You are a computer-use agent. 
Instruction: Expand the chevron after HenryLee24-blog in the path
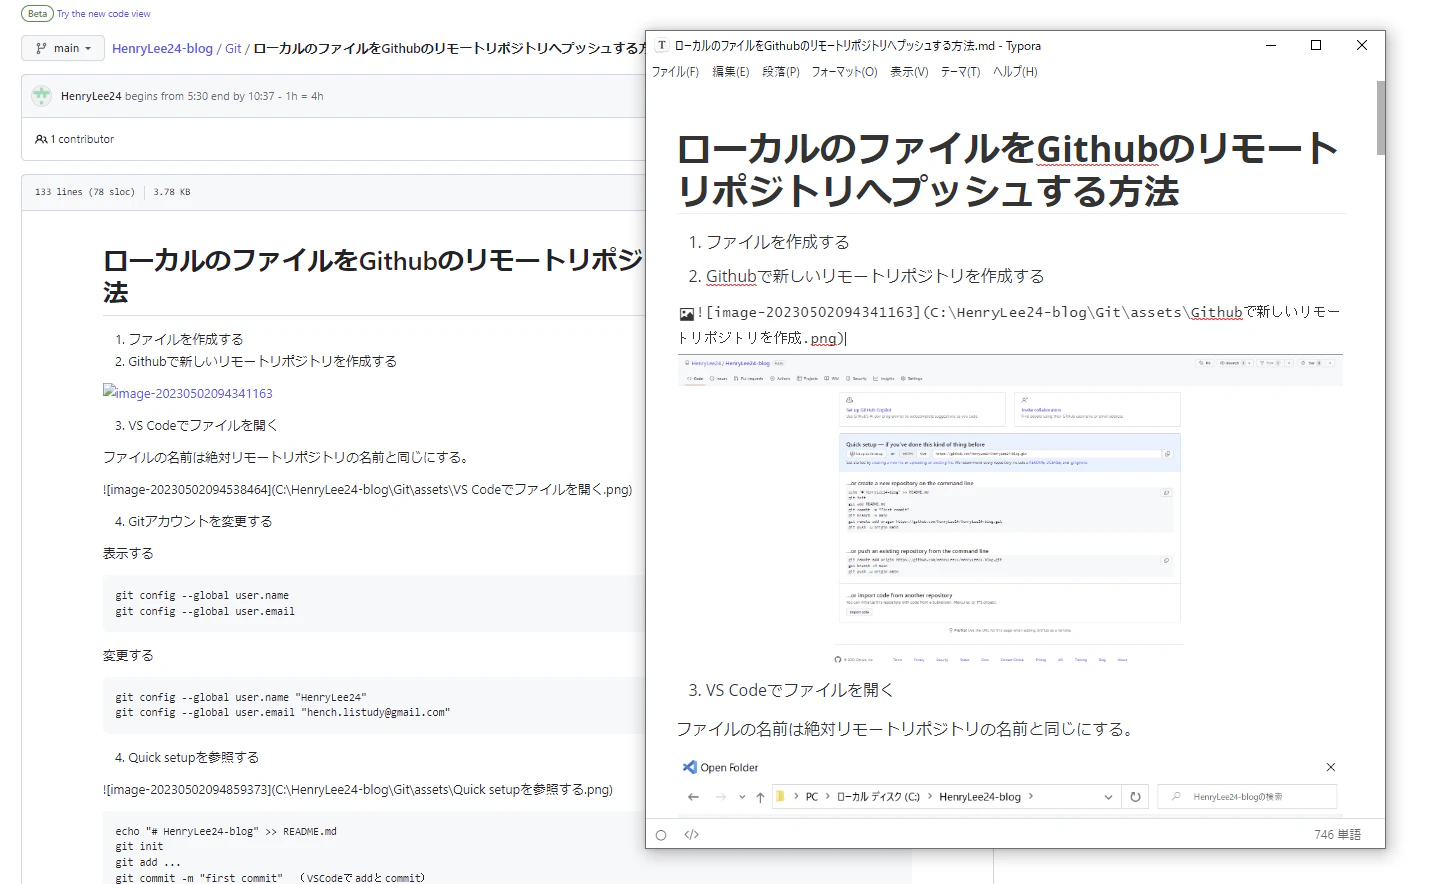point(1032,796)
